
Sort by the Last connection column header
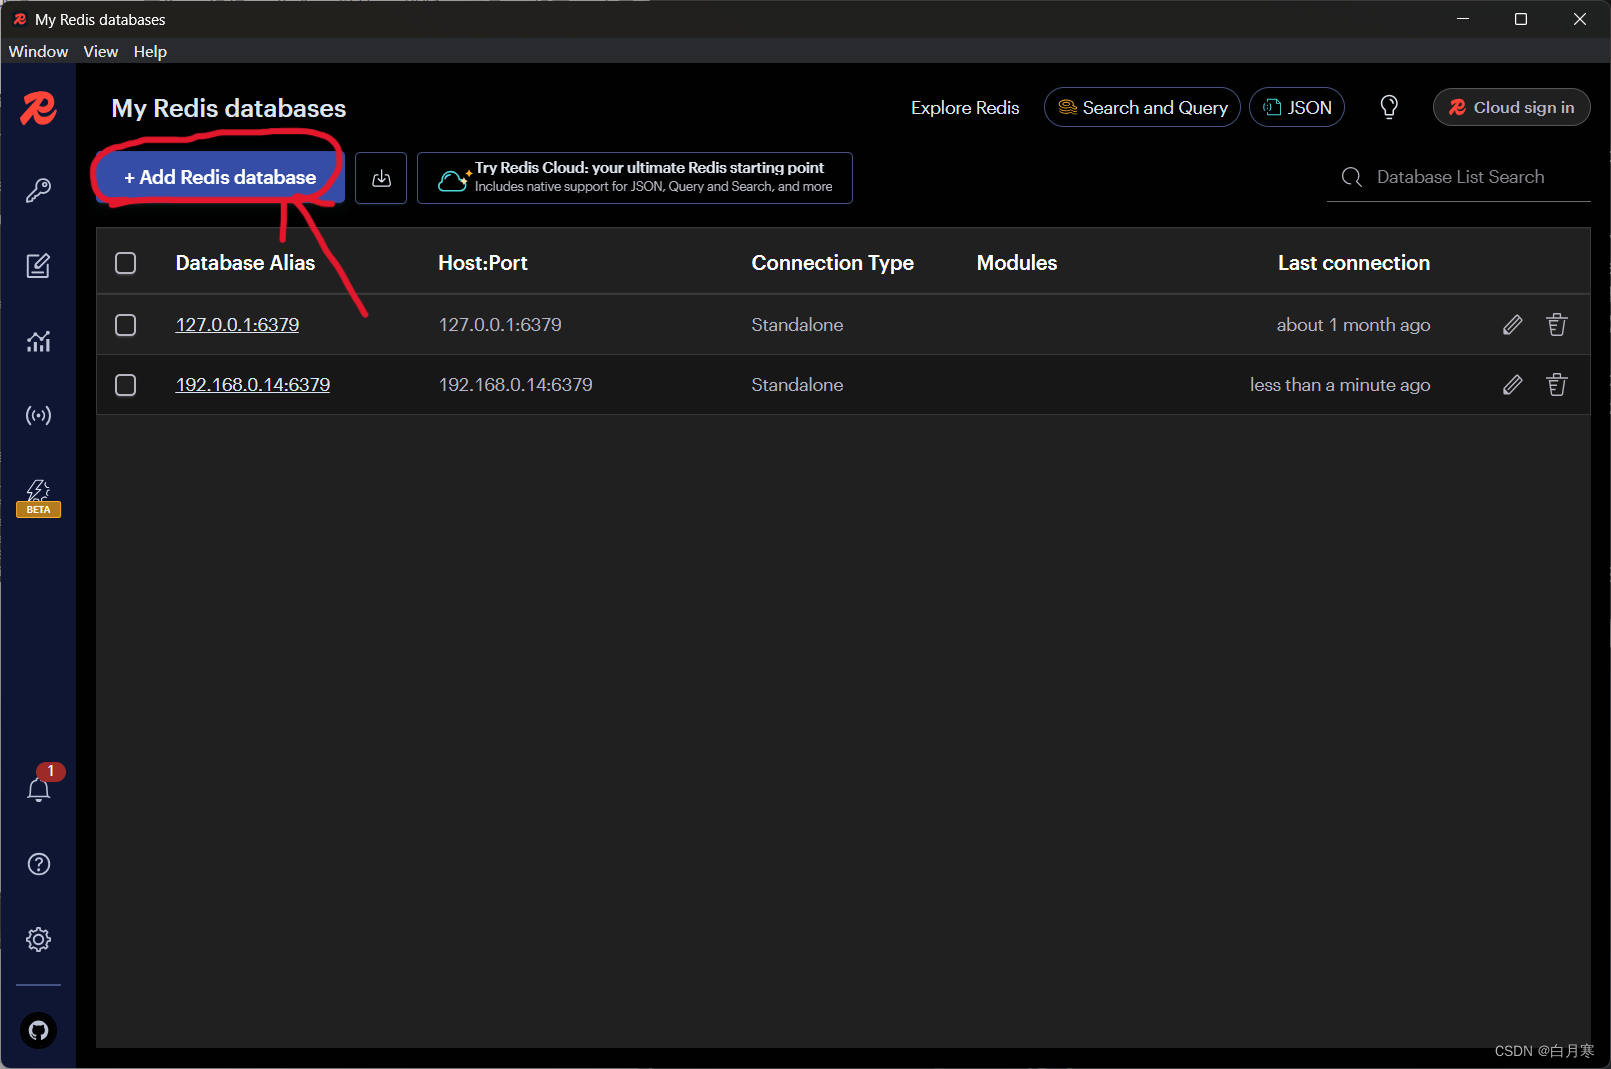pos(1354,263)
